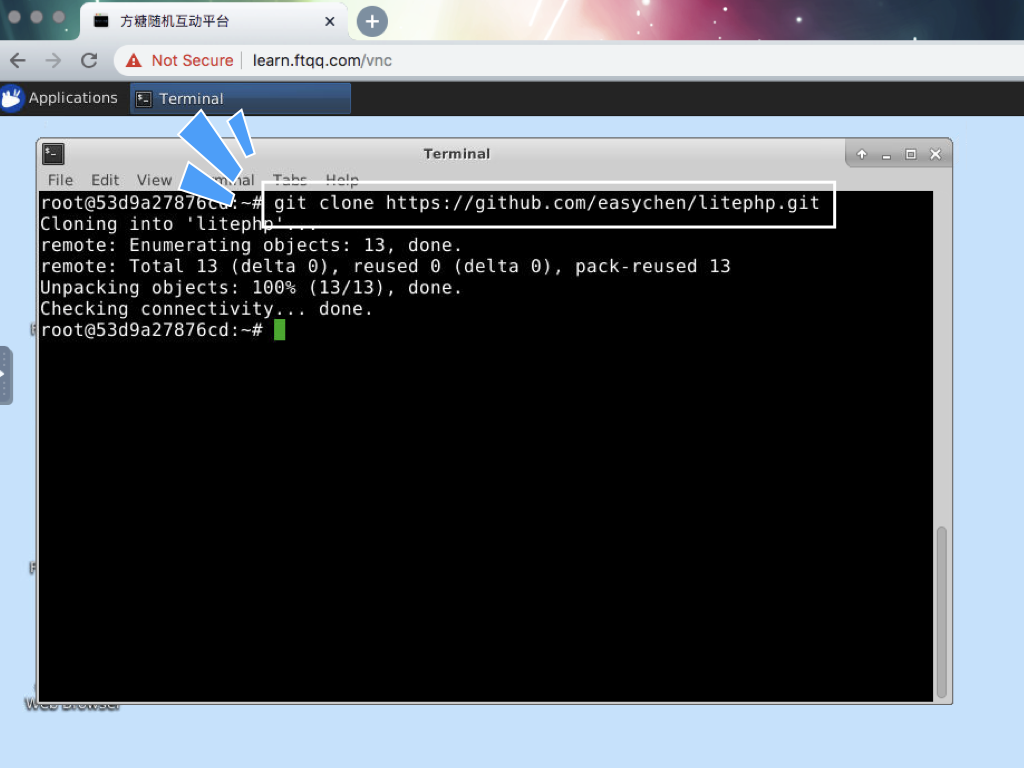The height and width of the screenshot is (768, 1024).
Task: Click the Terminal window title text
Action: 456,154
